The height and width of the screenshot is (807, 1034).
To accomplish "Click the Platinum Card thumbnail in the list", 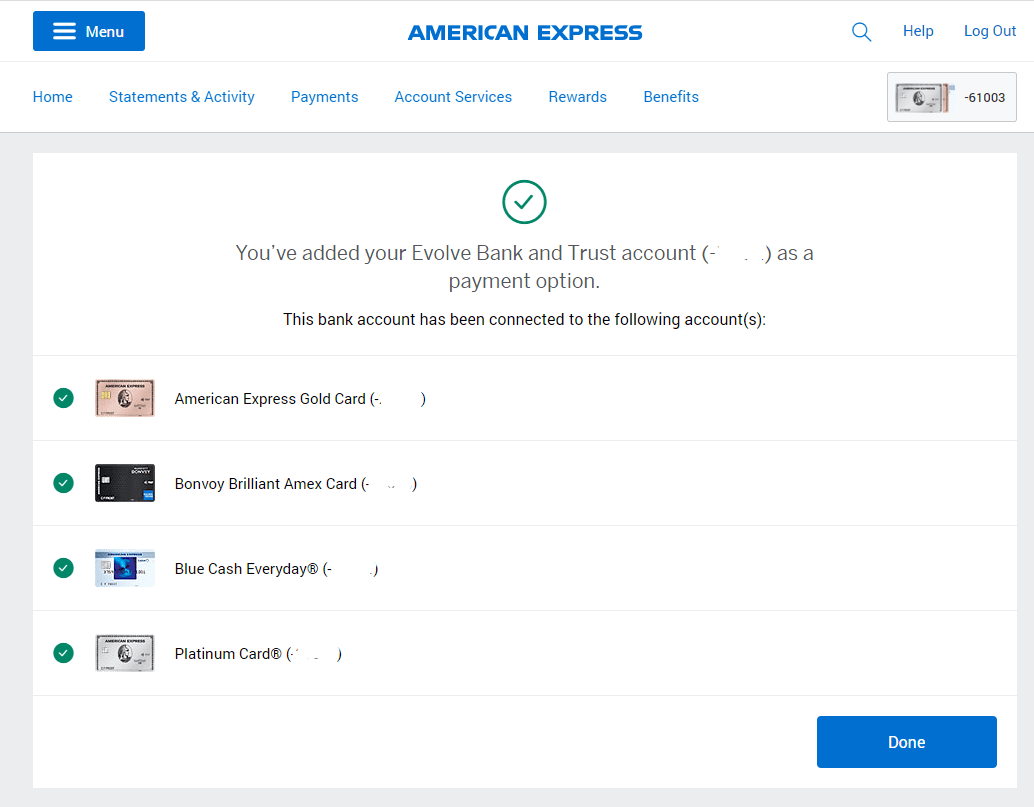I will click(x=125, y=653).
